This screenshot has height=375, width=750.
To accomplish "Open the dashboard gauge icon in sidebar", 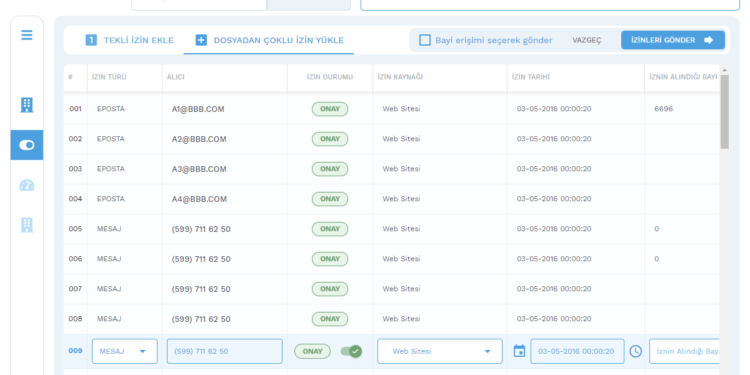I will [27, 185].
